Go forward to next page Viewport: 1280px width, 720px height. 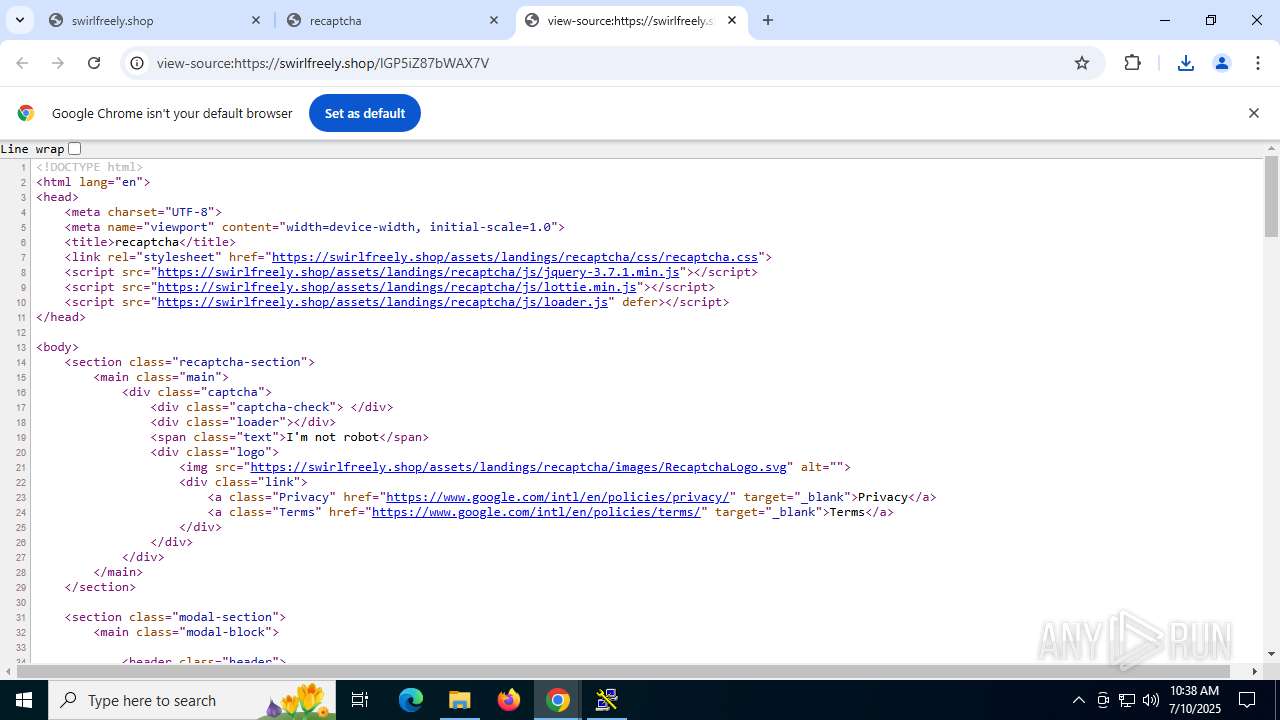coord(58,63)
